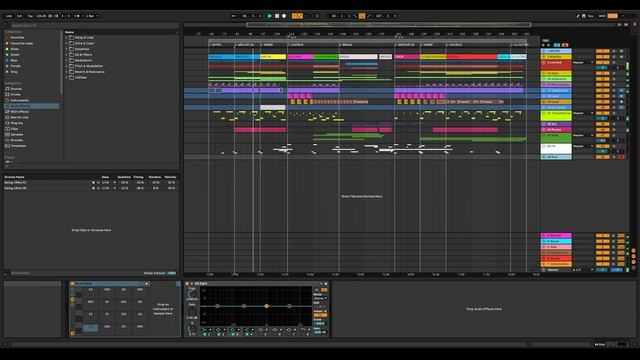Expand the Modulators folder
Screen dimensions: 640x360
pyautogui.click(x=67, y=60)
